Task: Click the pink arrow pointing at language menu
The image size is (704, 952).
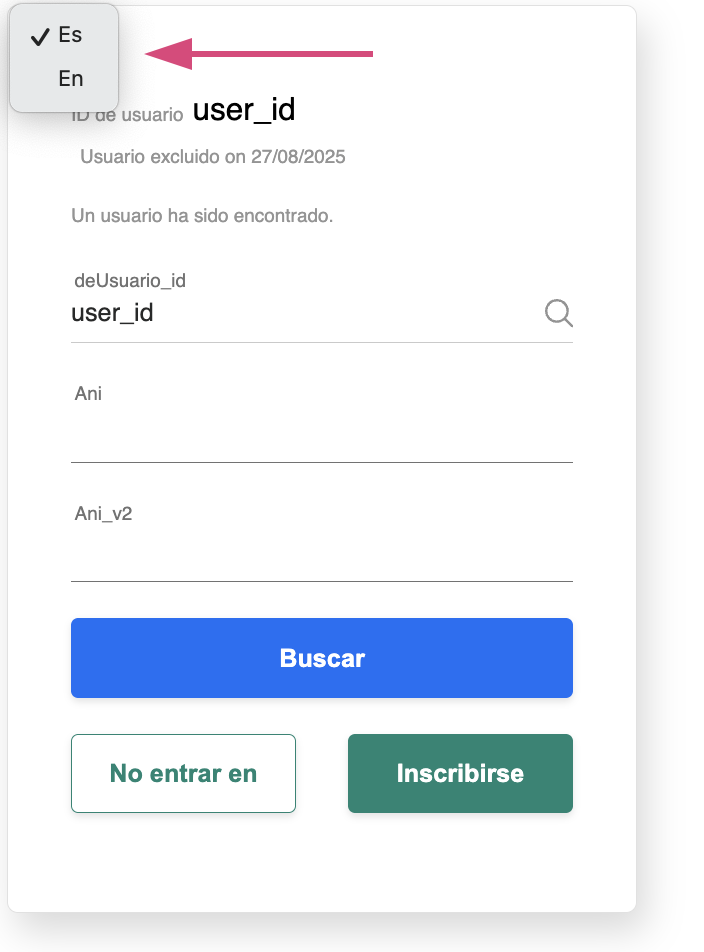Action: [x=260, y=54]
